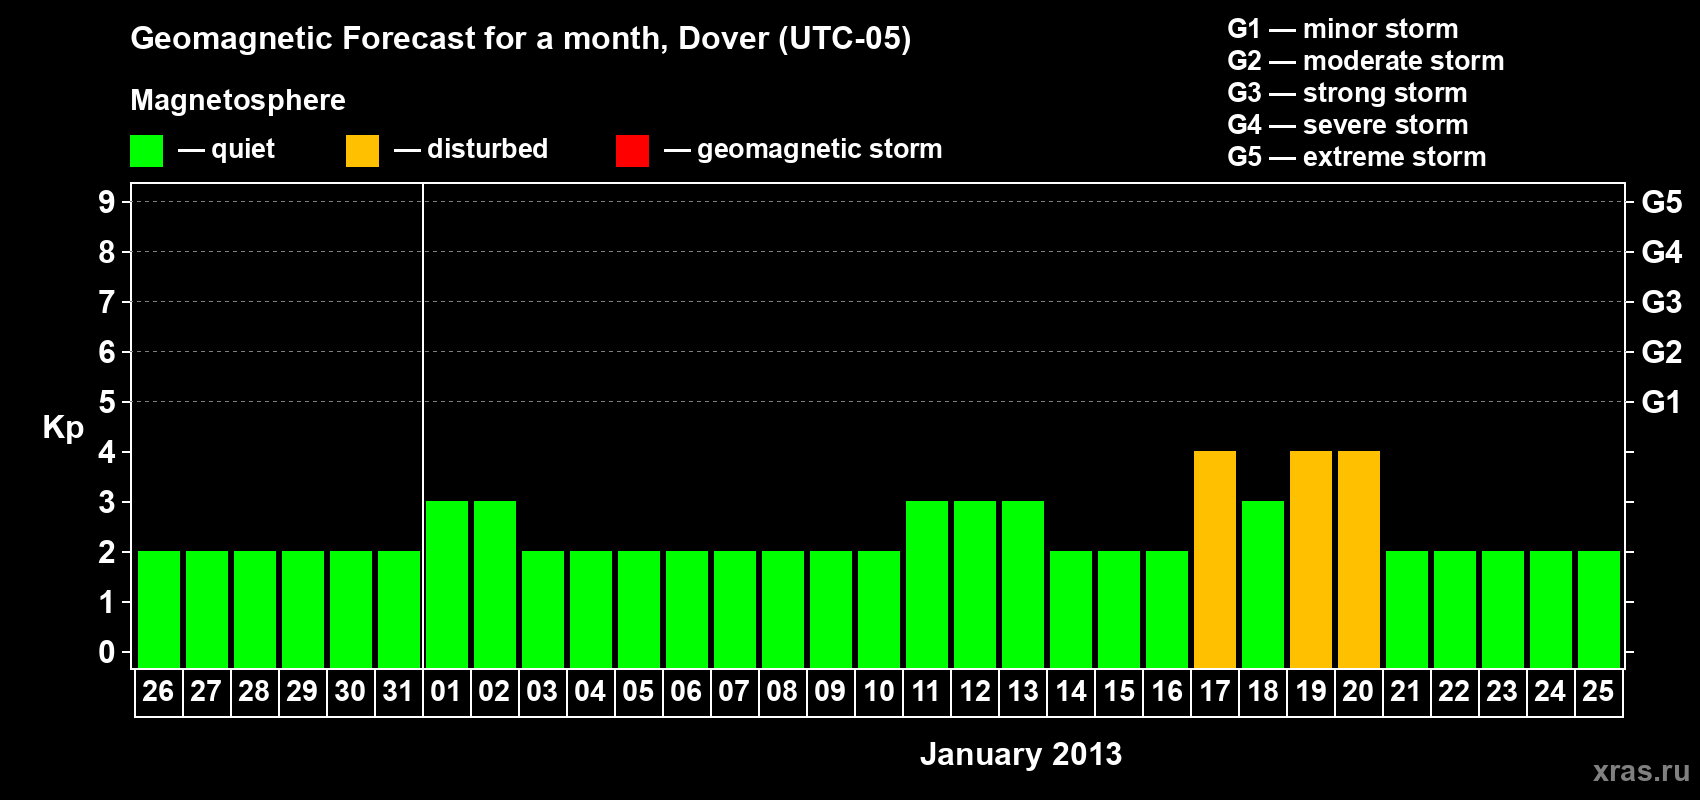Select the orange bar for January 19
Viewport: 1700px width, 800px height.
click(x=1311, y=559)
